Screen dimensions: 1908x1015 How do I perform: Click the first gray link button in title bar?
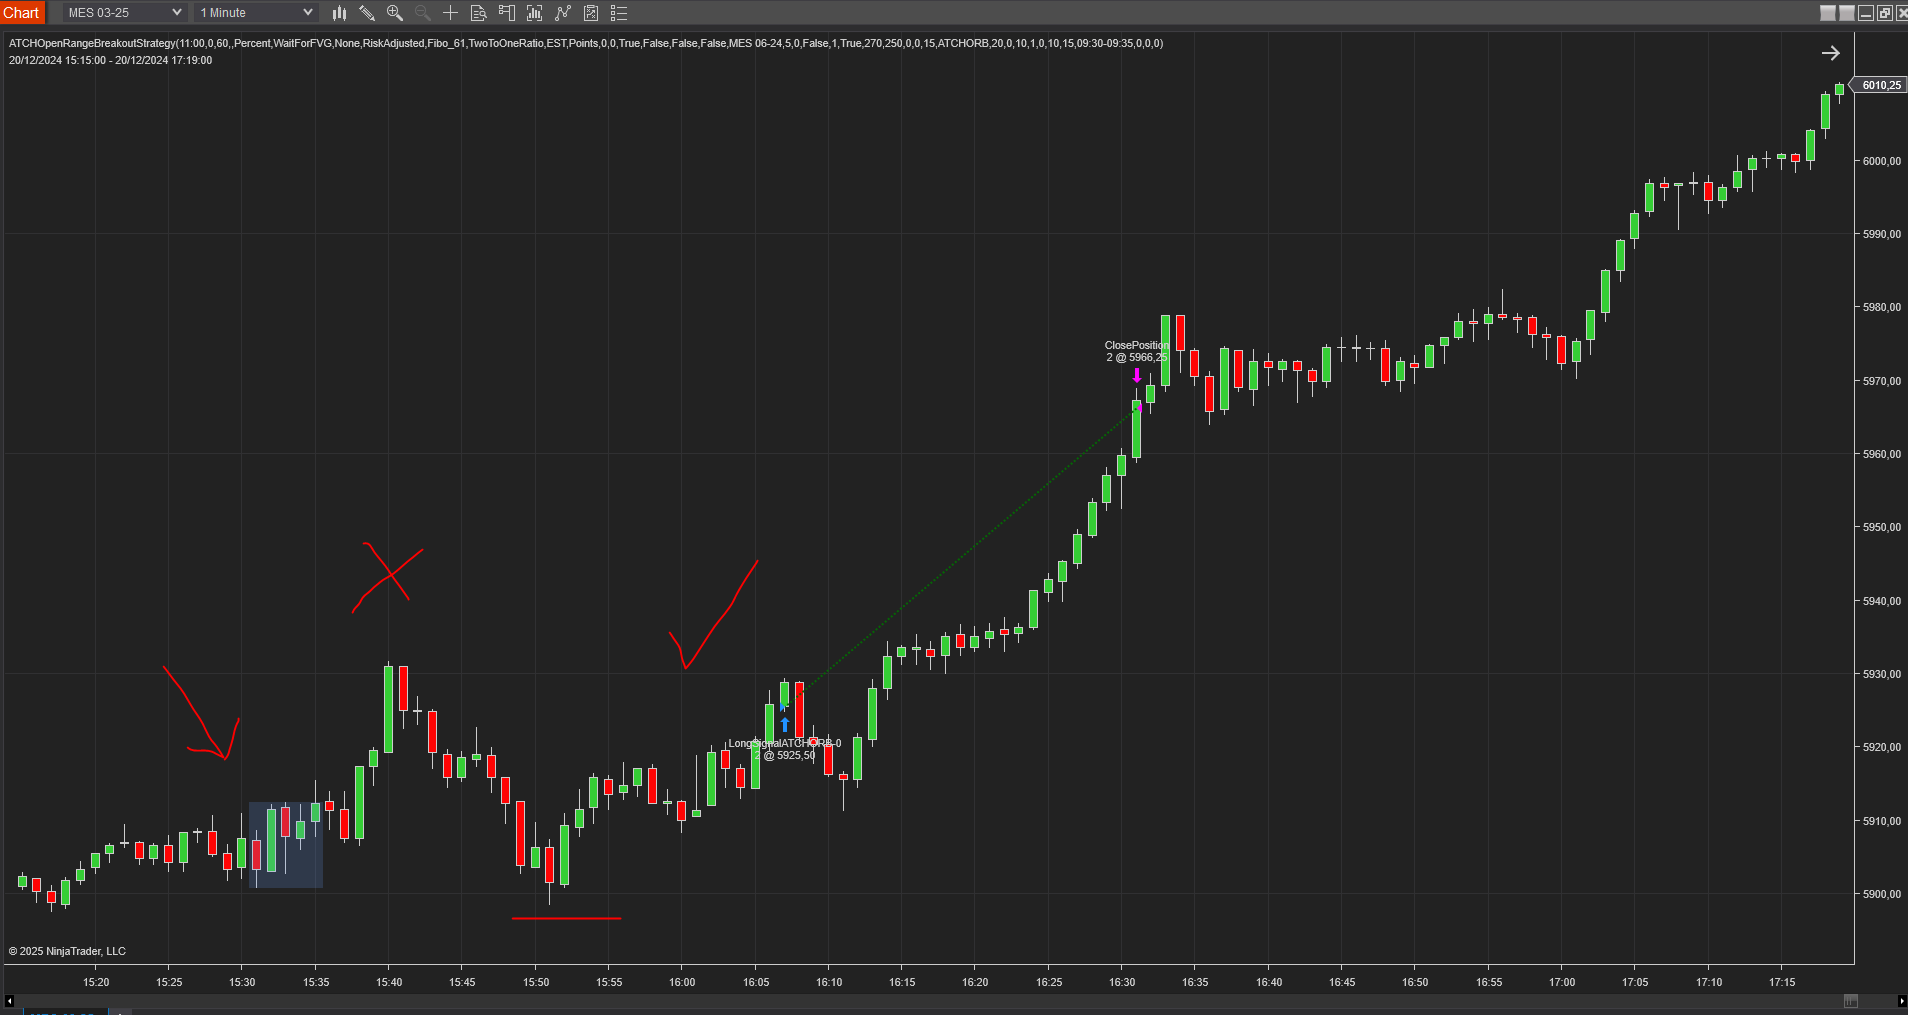pos(1828,13)
